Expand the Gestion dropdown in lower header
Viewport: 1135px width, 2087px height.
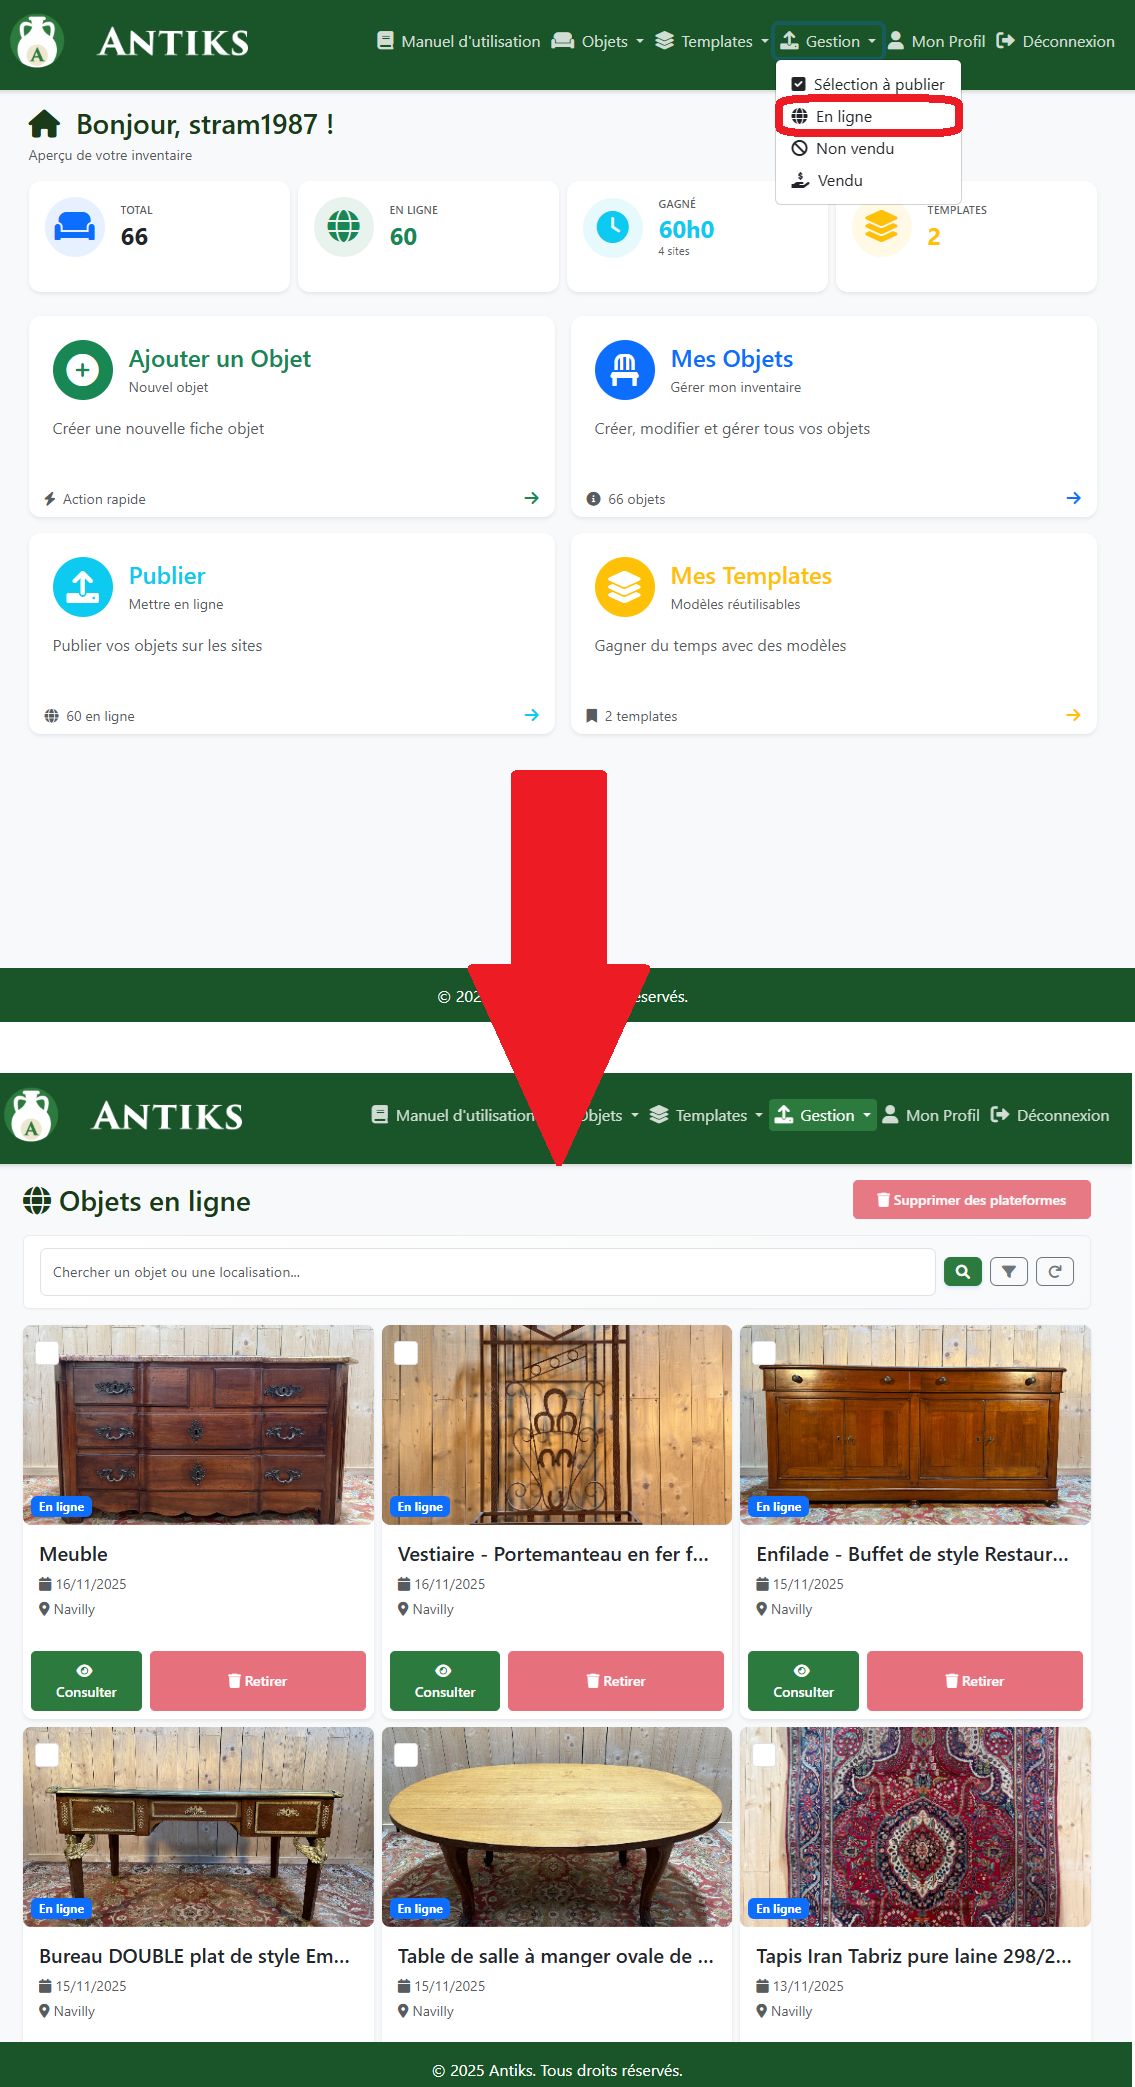(x=822, y=1115)
